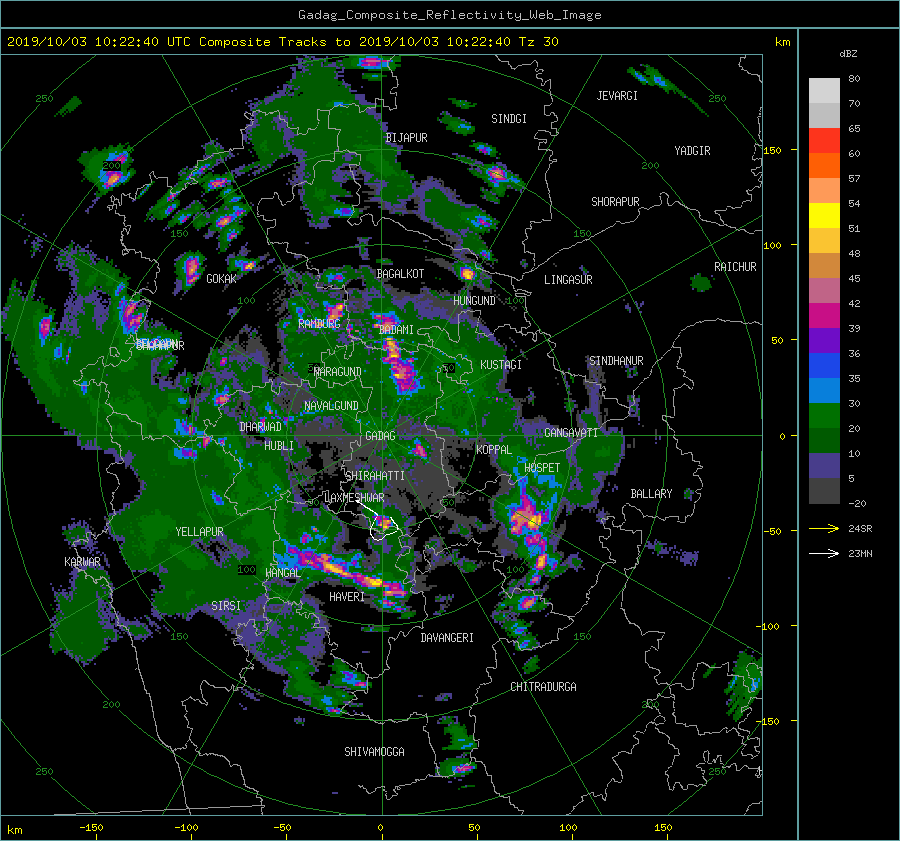Click the -150 value on the bottom axis
This screenshot has height=841, width=900.
click(x=91, y=828)
